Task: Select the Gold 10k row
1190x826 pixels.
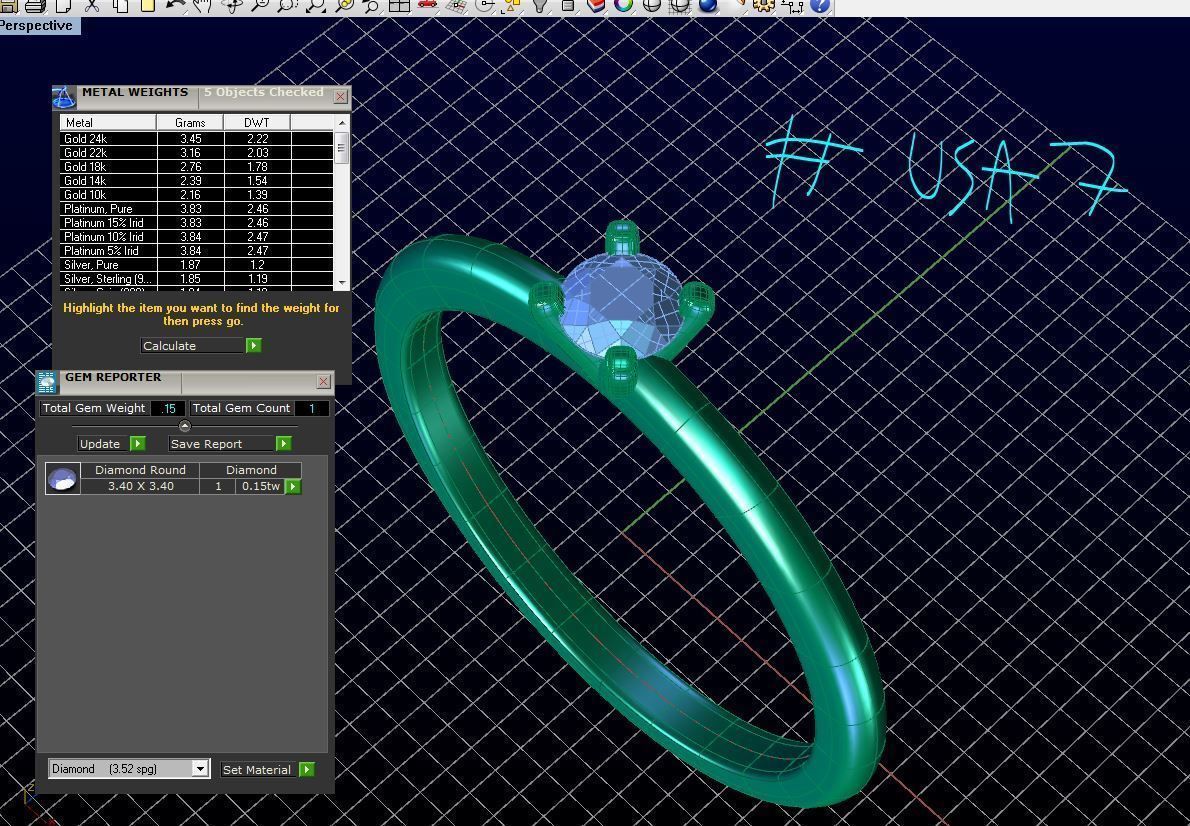Action: click(197, 194)
